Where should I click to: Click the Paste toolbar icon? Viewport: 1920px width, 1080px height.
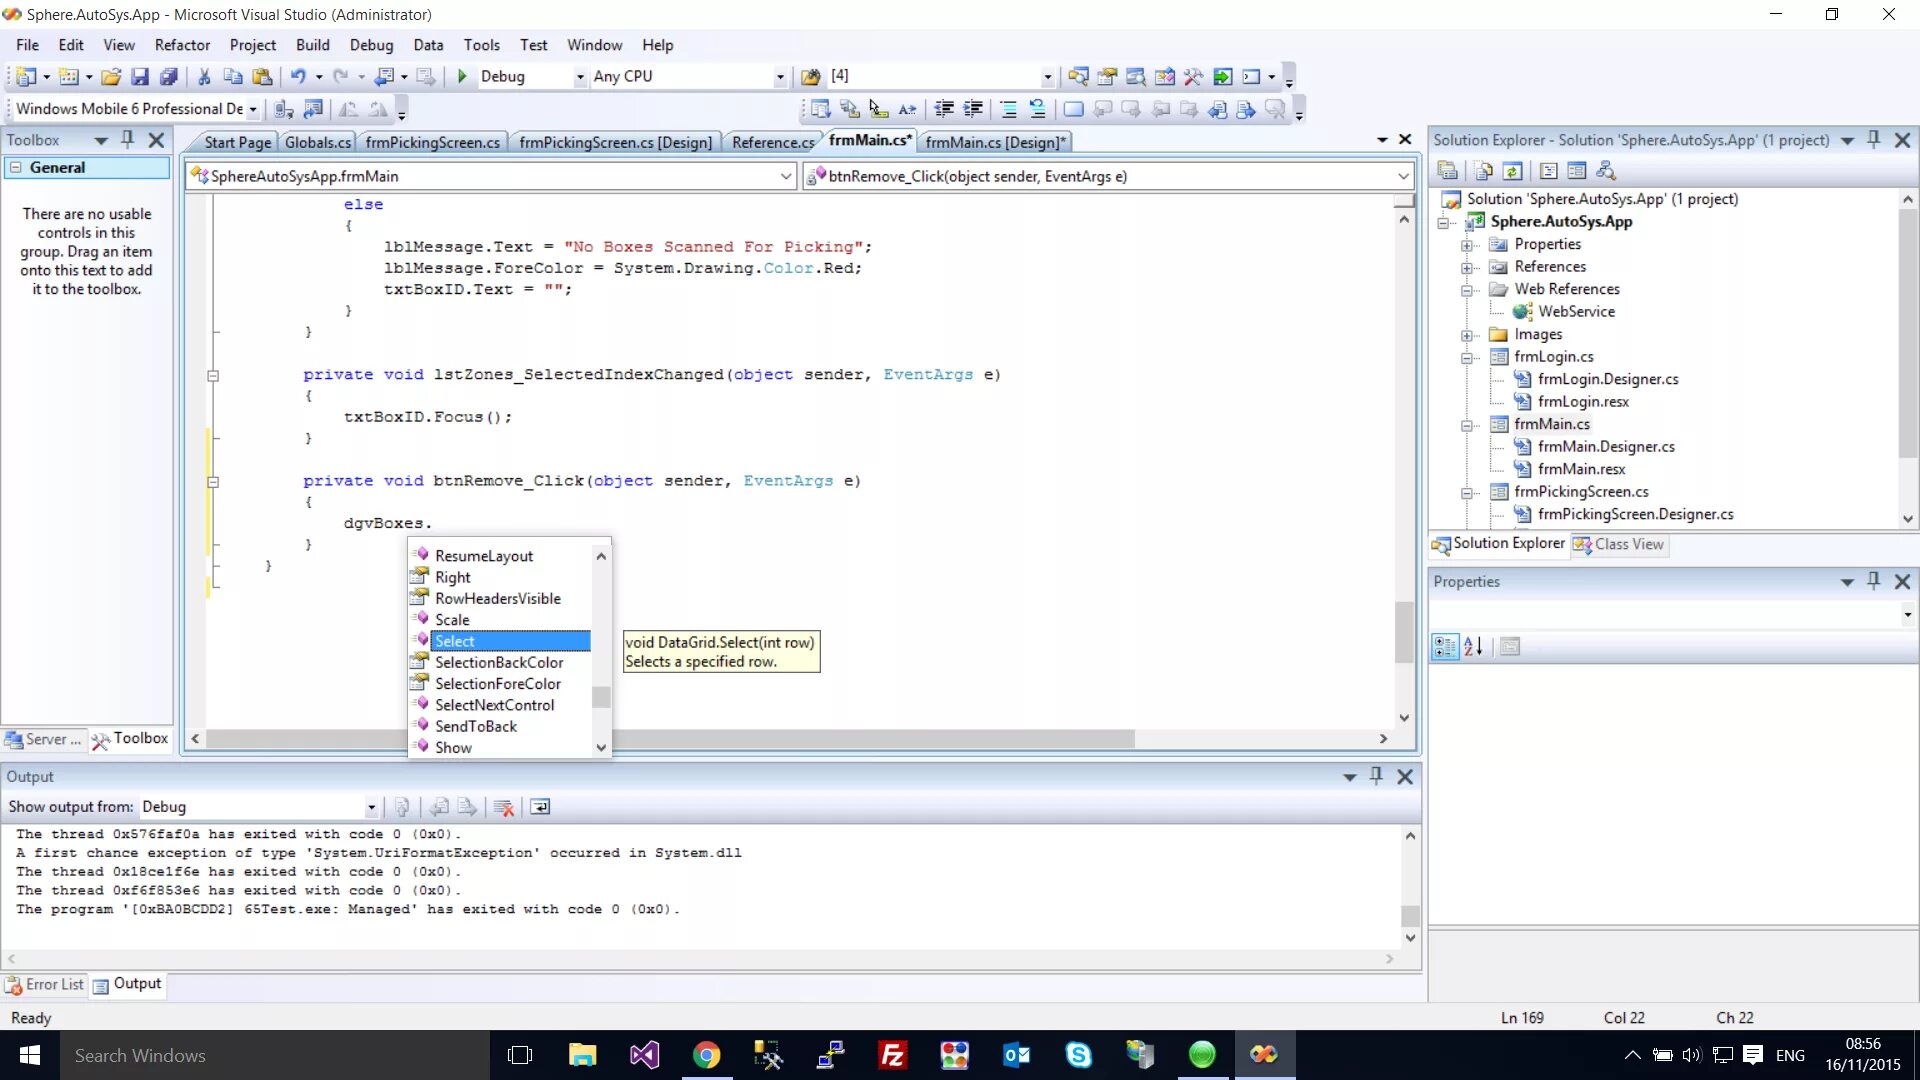pyautogui.click(x=262, y=77)
